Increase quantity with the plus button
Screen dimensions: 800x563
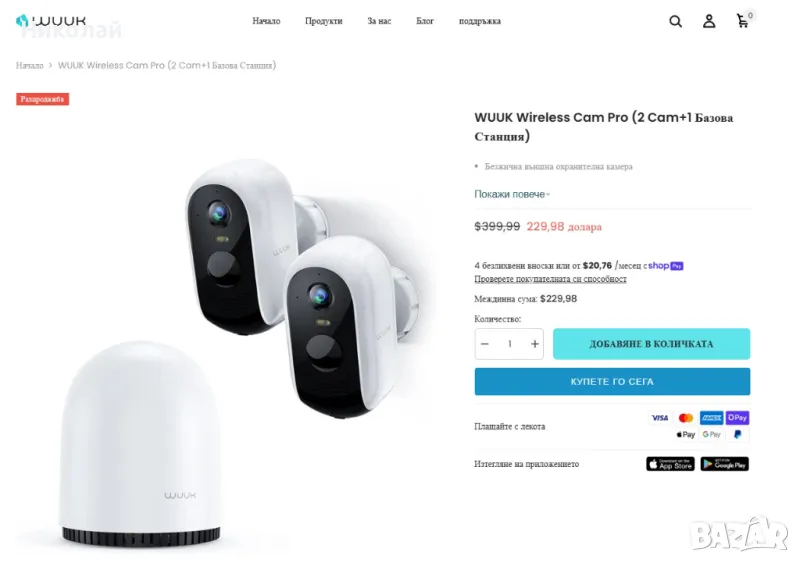point(534,344)
